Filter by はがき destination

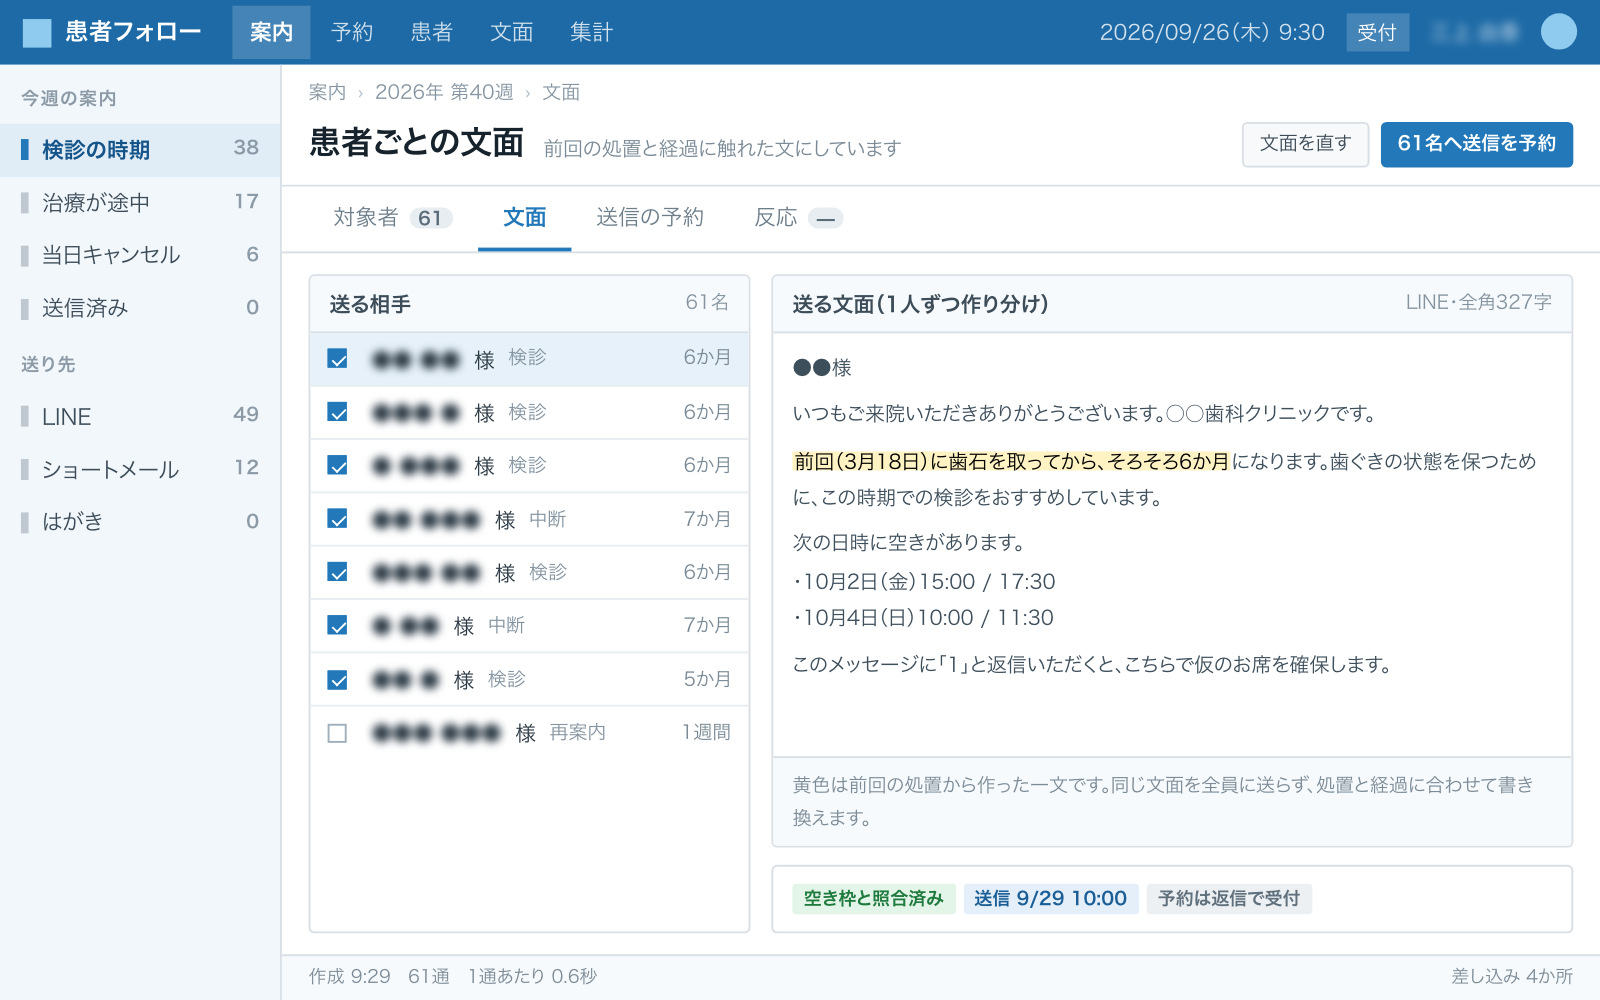140,521
